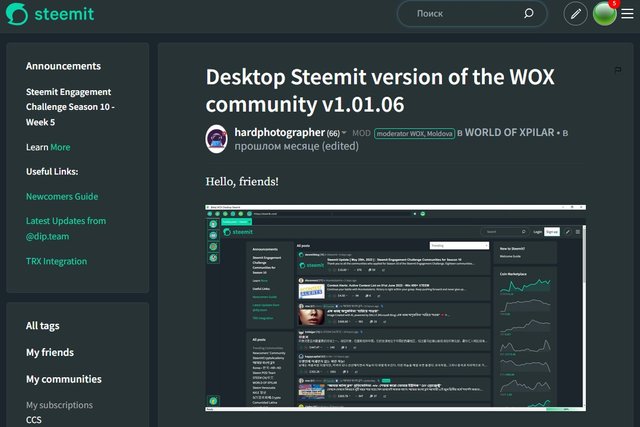Image resolution: width=640 pixels, height=427 pixels.
Task: Flag this post with the flag icon
Action: (618, 70)
